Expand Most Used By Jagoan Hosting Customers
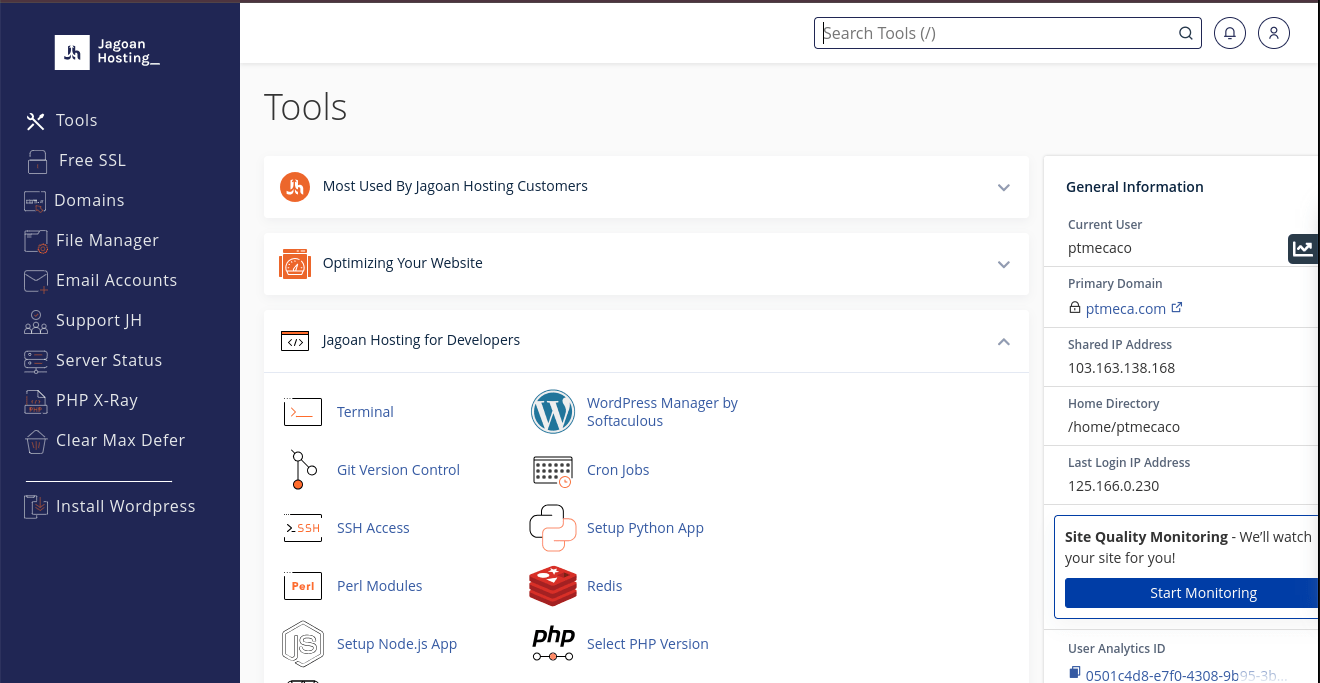1320x683 pixels. 646,187
